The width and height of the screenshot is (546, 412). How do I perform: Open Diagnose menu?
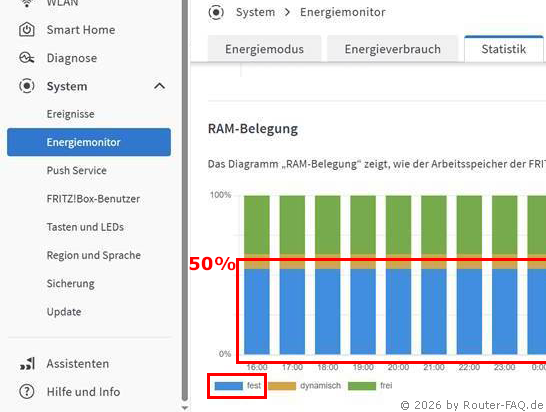click(x=72, y=58)
